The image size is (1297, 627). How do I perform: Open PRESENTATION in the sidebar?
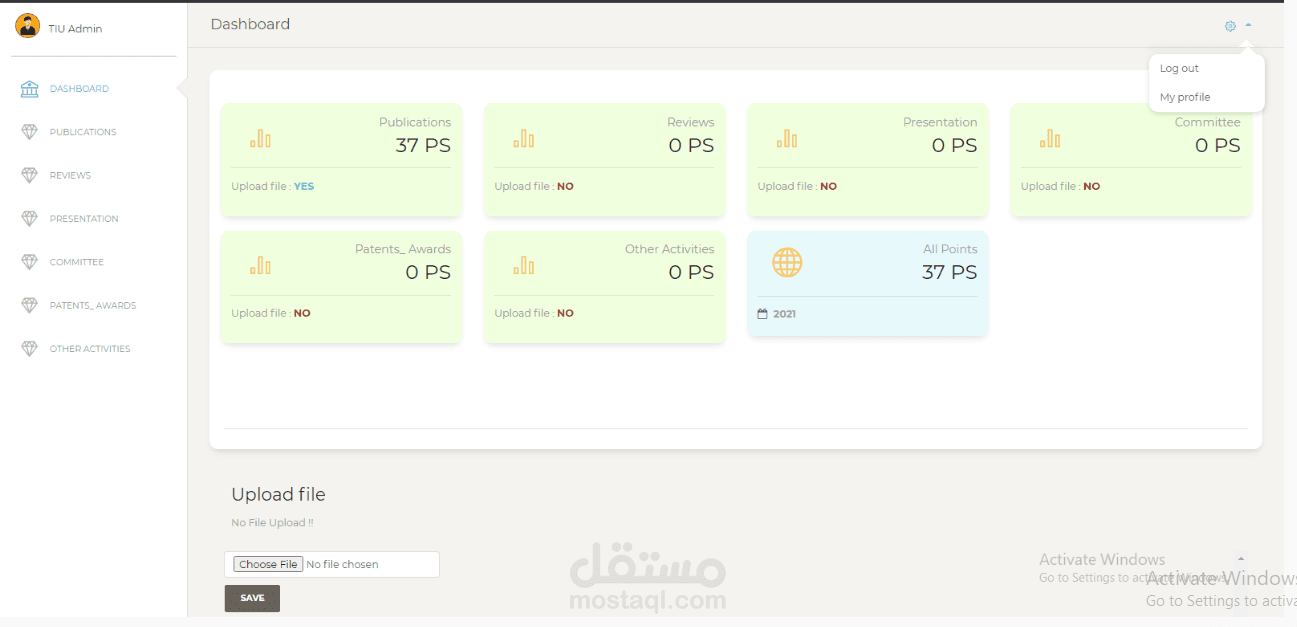pyautogui.click(x=84, y=218)
